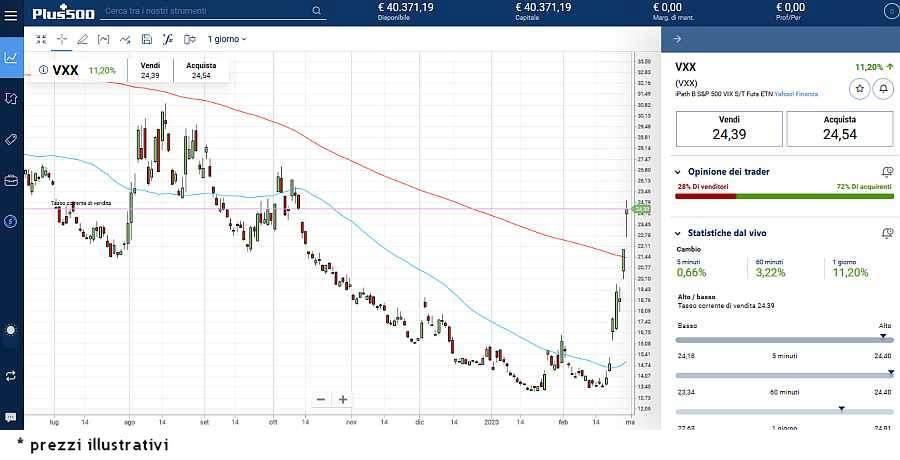The height and width of the screenshot is (460, 900).
Task: Select the pencil drawing tool
Action: pyautogui.click(x=83, y=39)
